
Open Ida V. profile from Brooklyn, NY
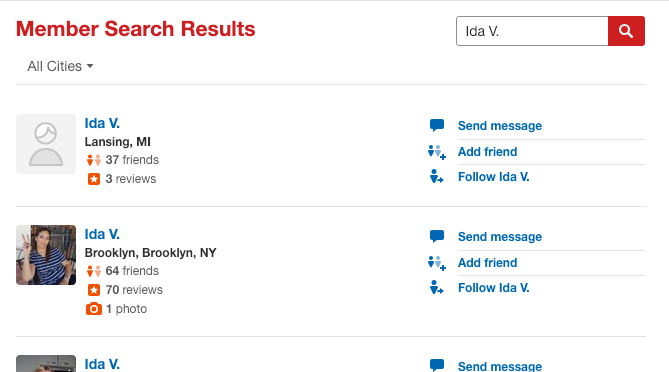pyautogui.click(x=102, y=234)
